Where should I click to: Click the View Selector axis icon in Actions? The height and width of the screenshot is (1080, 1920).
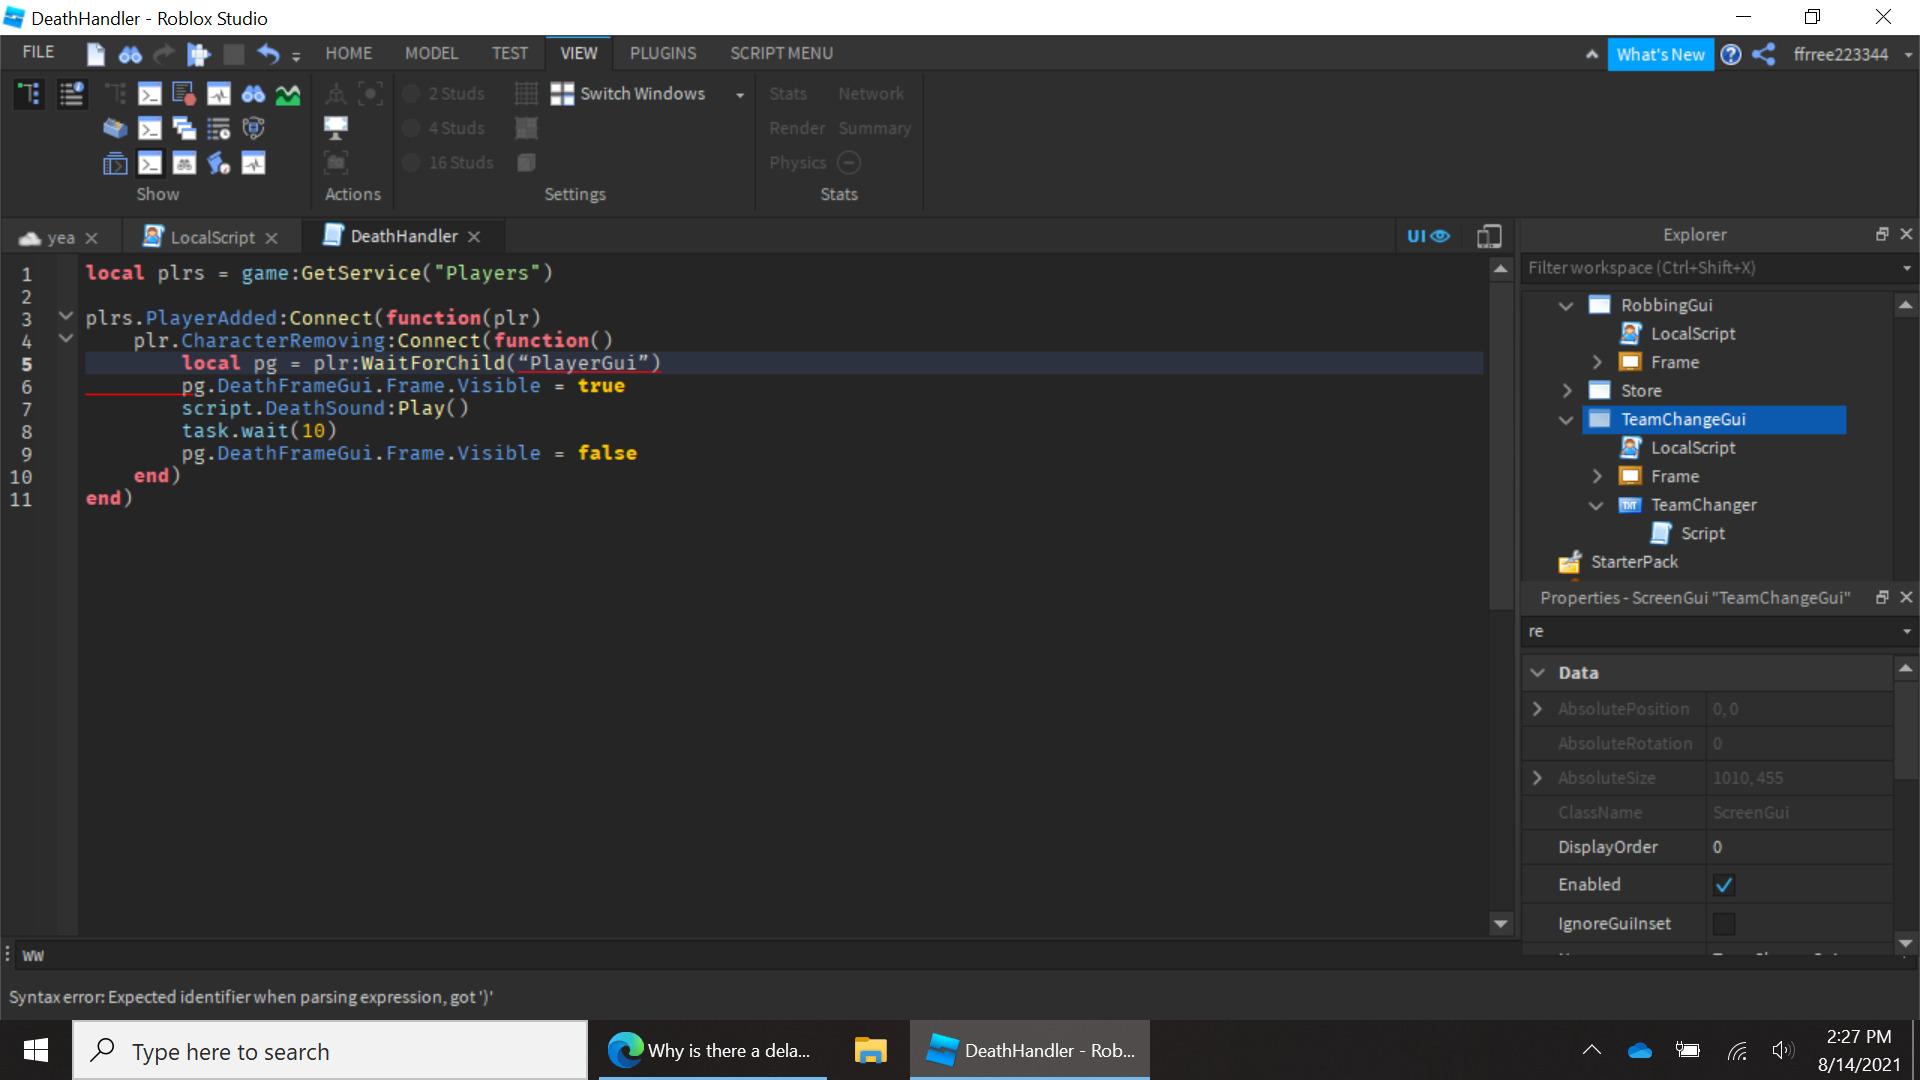(x=336, y=94)
